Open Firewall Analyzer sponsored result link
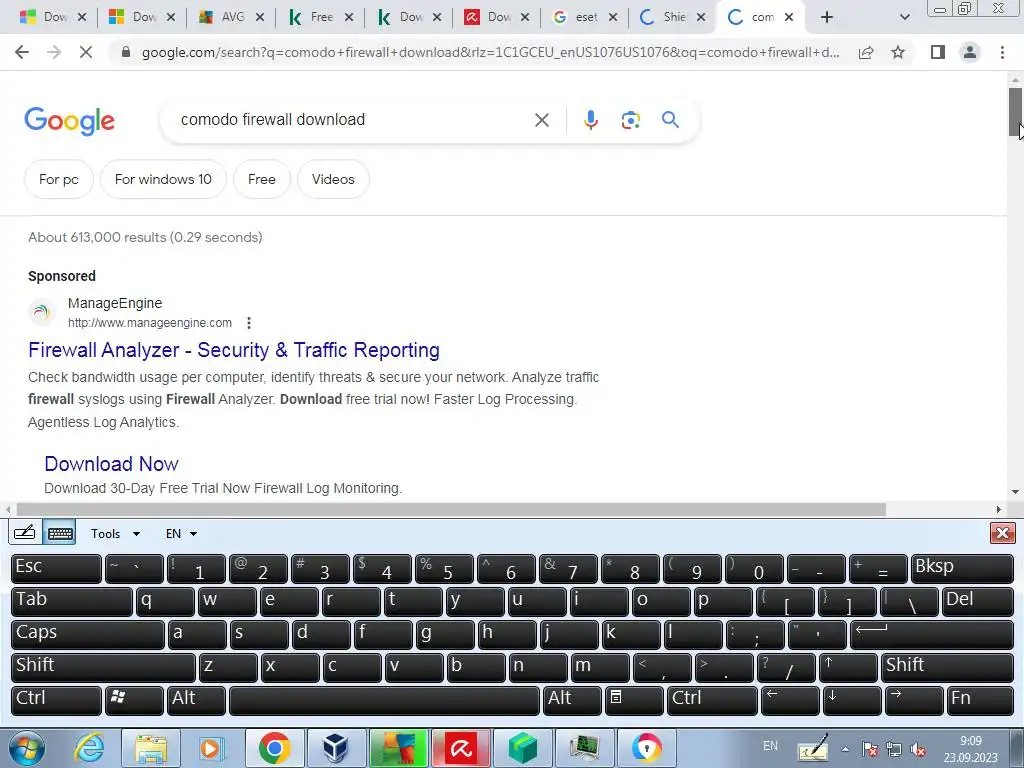The height and width of the screenshot is (768, 1024). tap(234, 350)
